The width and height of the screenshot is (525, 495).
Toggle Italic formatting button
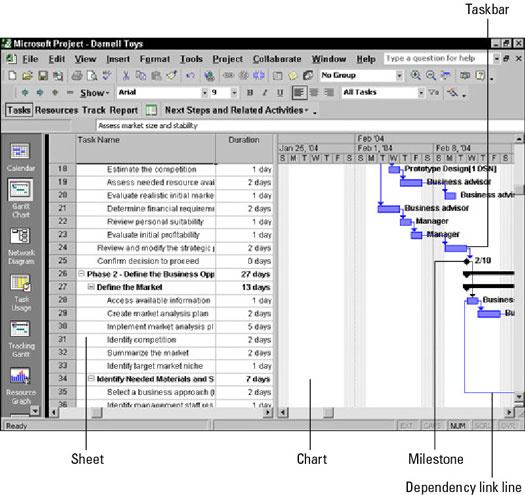tap(265, 93)
